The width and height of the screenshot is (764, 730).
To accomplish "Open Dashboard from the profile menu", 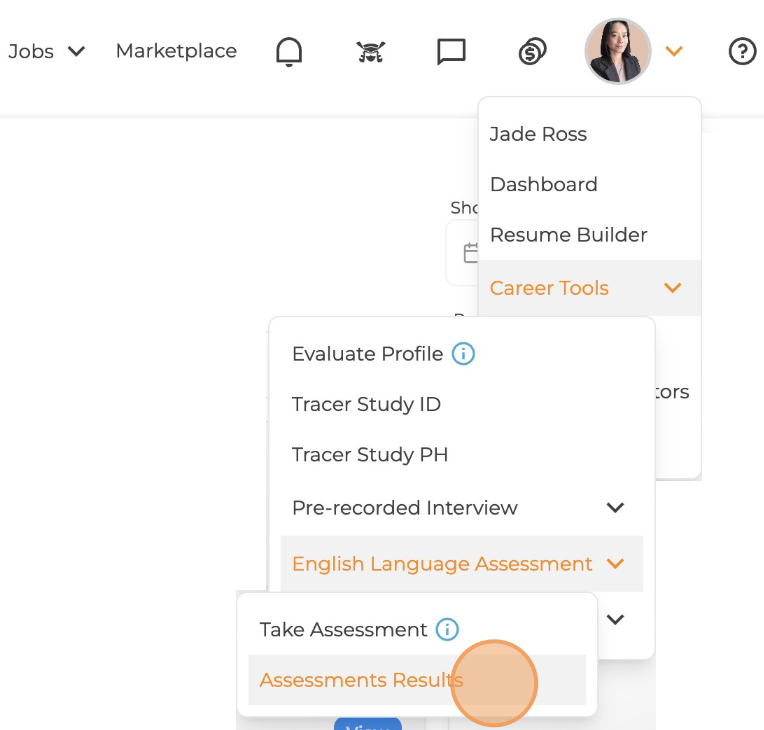I will pos(543,184).
